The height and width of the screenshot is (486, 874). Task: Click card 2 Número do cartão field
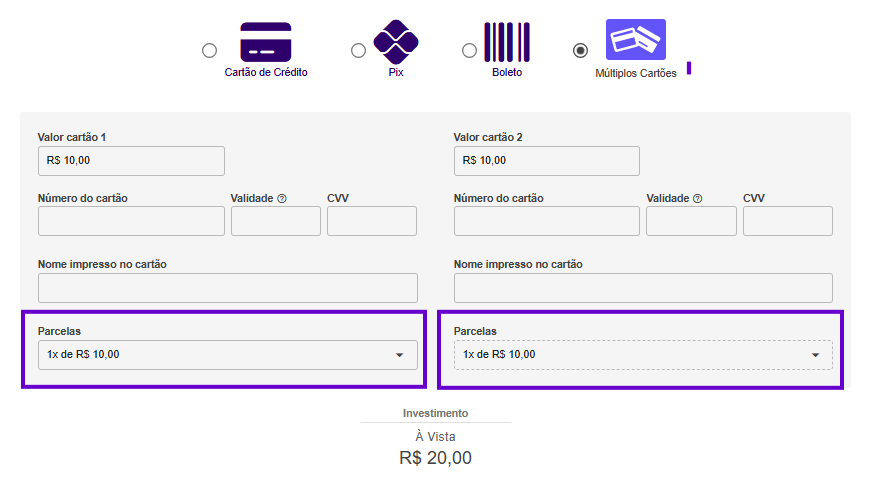(x=547, y=221)
